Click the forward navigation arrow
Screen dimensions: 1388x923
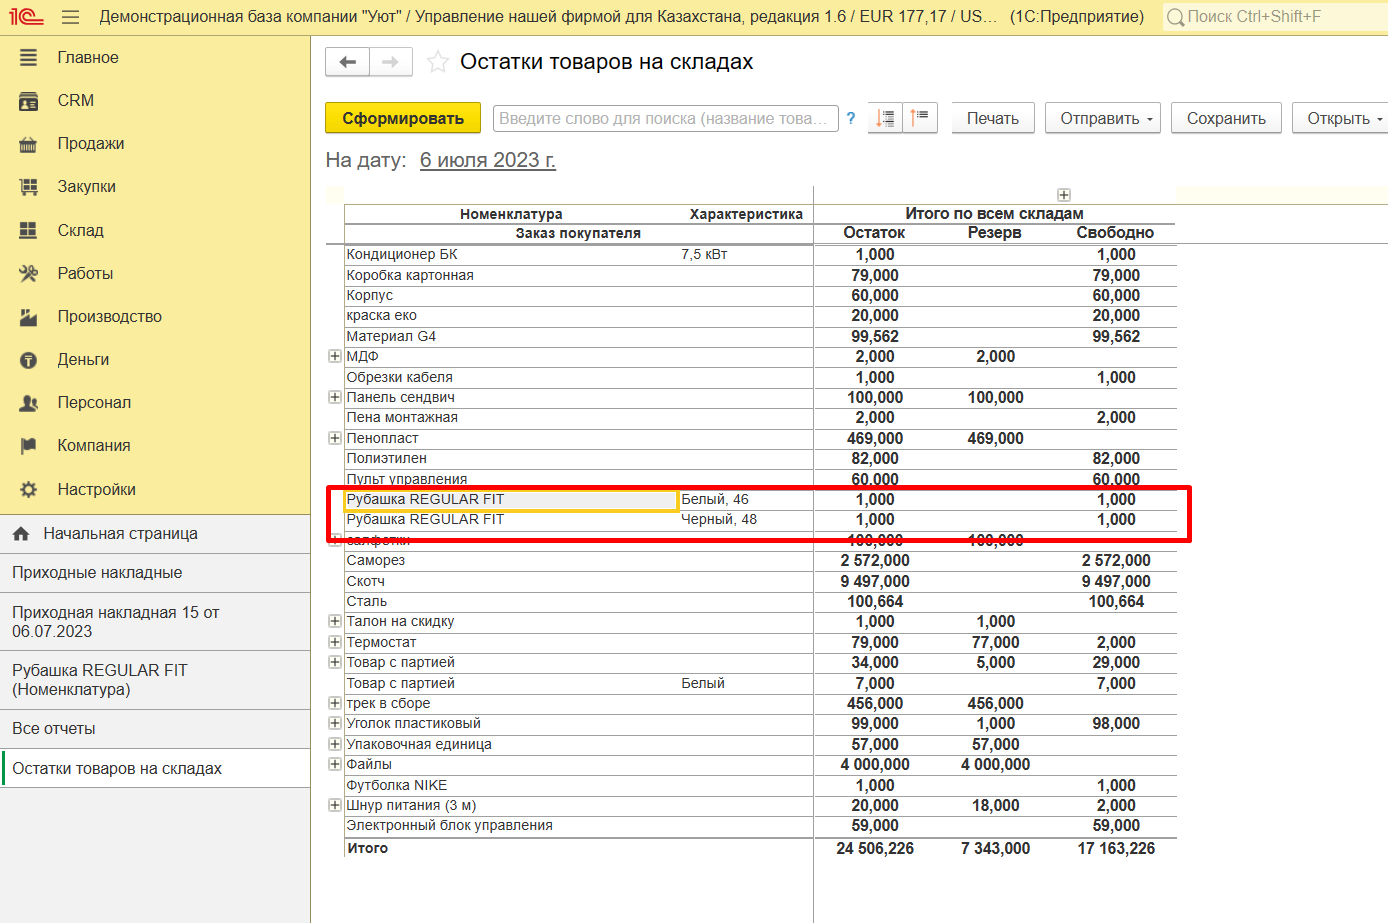[391, 62]
